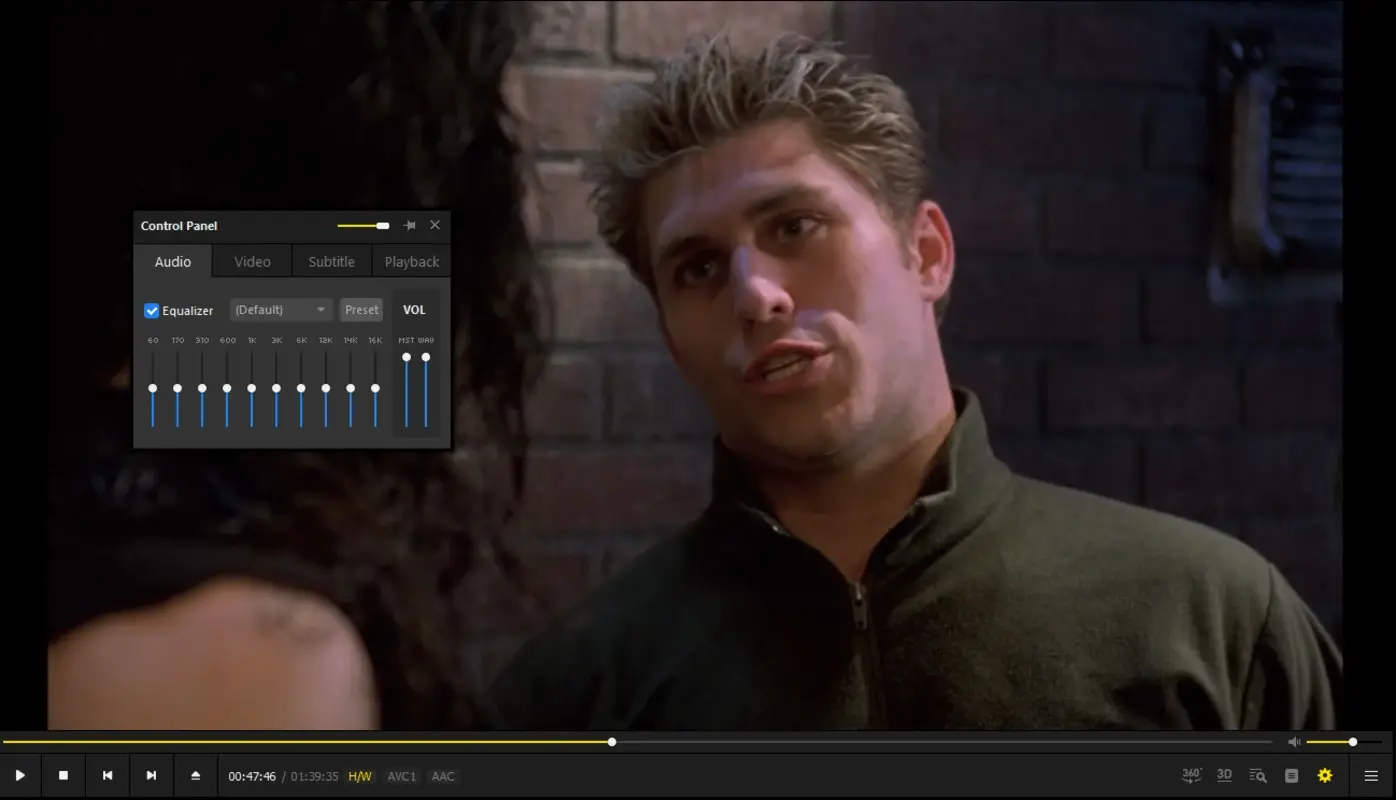Open the subtitle panel icon

point(1290,775)
